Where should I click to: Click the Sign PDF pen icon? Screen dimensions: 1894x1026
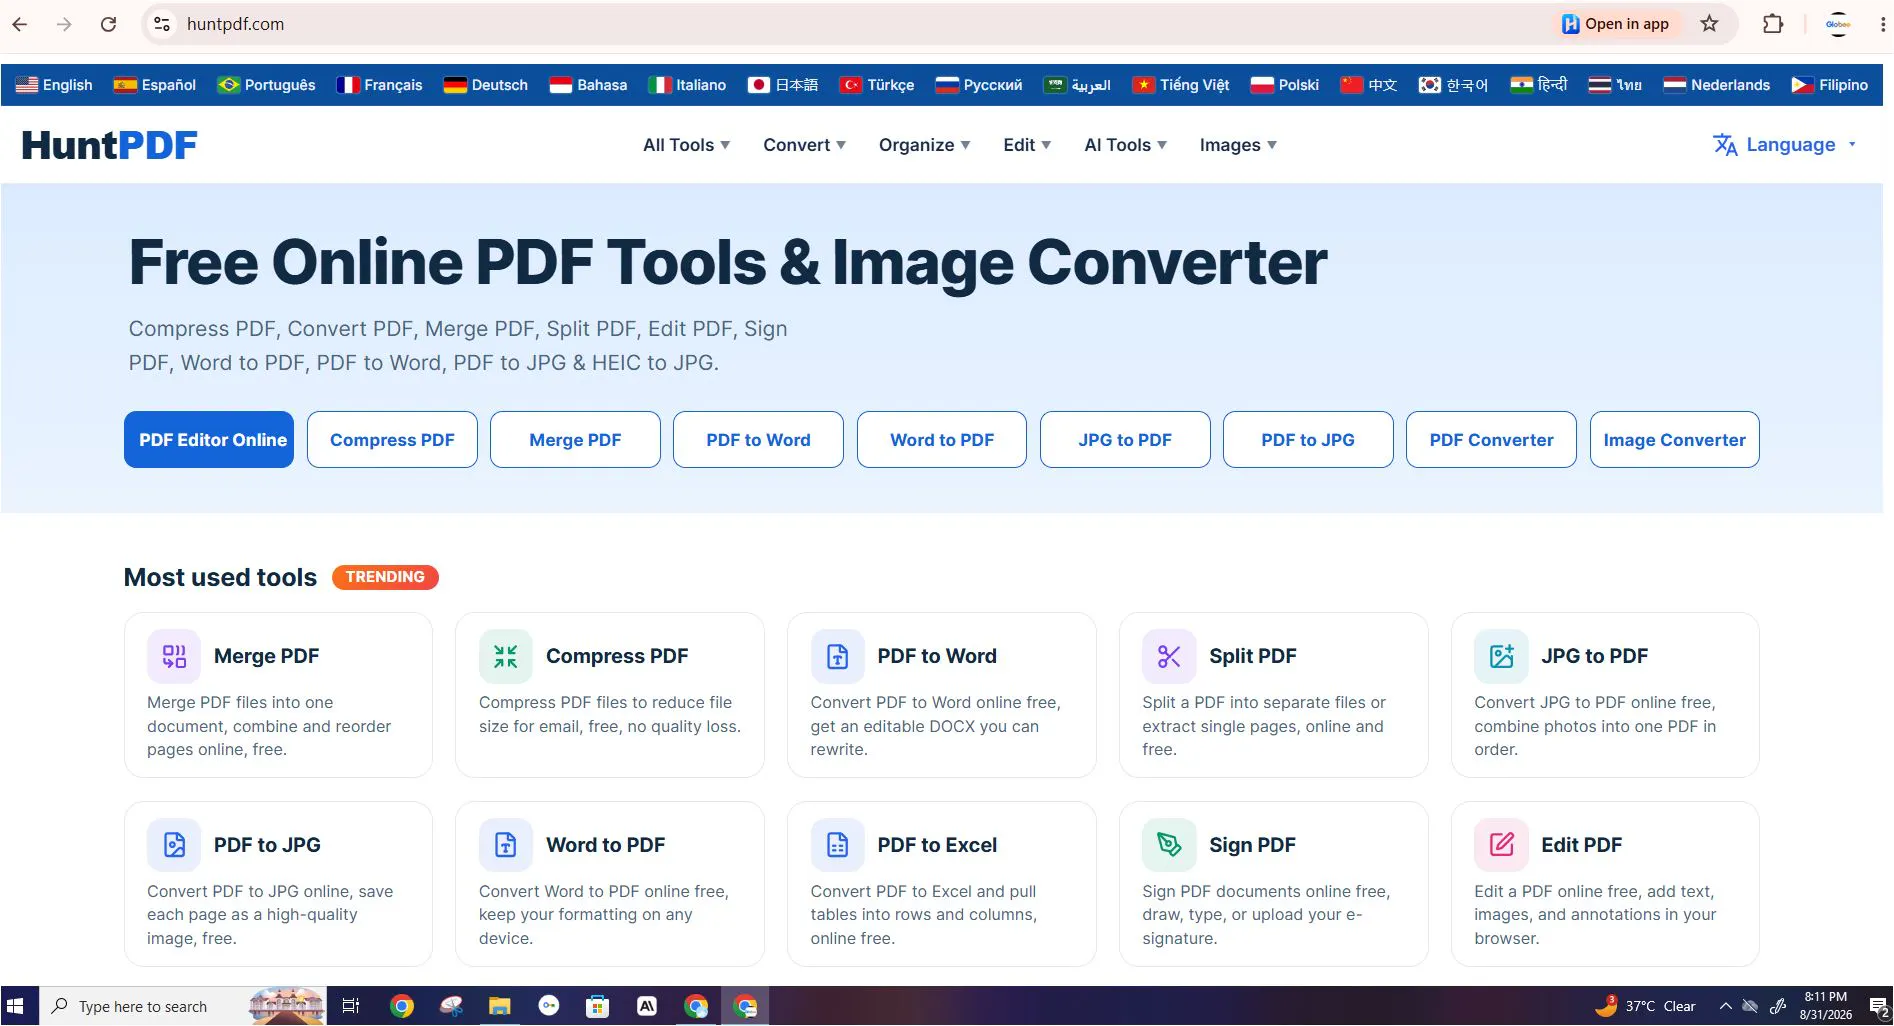(x=1169, y=845)
